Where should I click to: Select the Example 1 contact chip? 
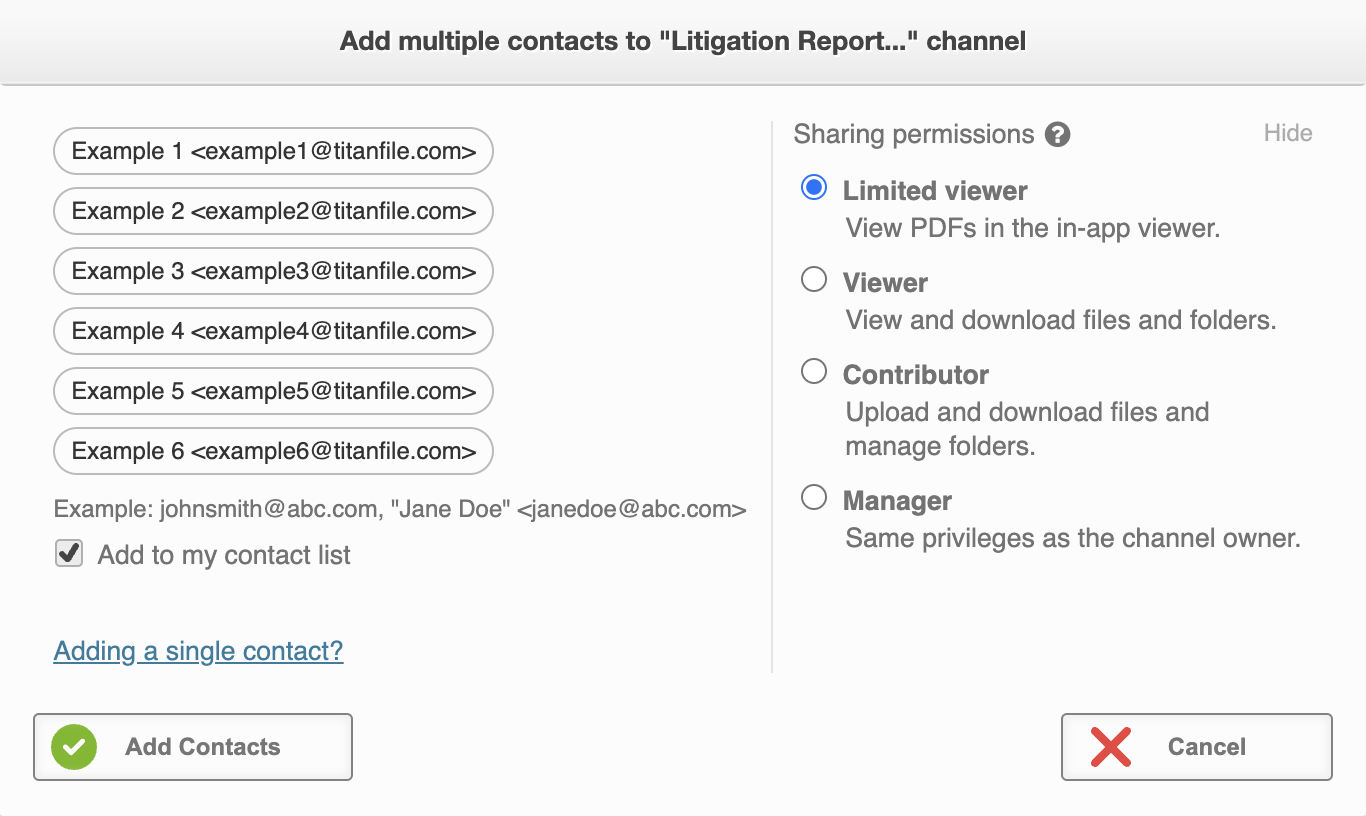pyautogui.click(x=272, y=151)
